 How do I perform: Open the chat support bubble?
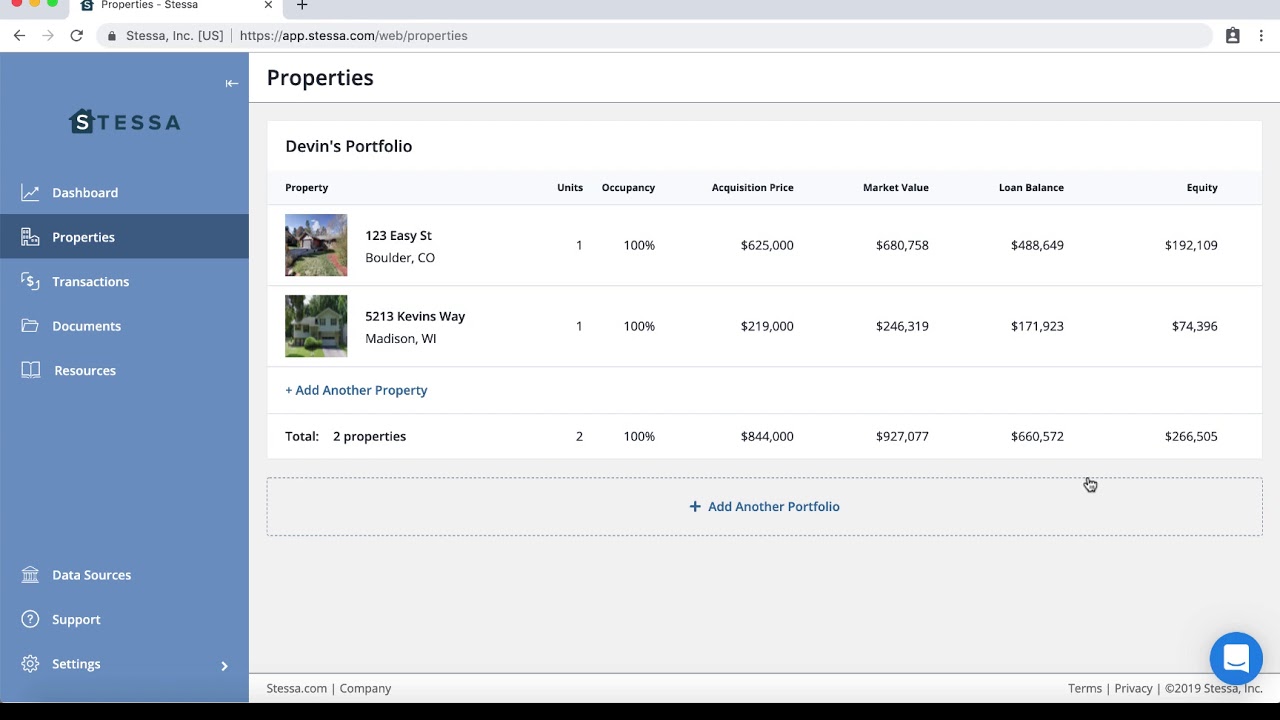(x=1236, y=658)
